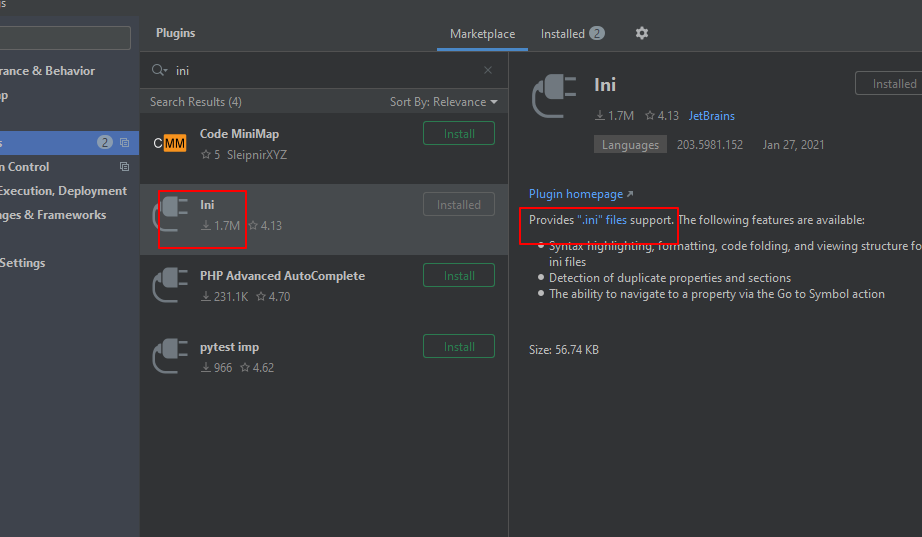Click the Detection of duplicate properties bullet

point(670,278)
